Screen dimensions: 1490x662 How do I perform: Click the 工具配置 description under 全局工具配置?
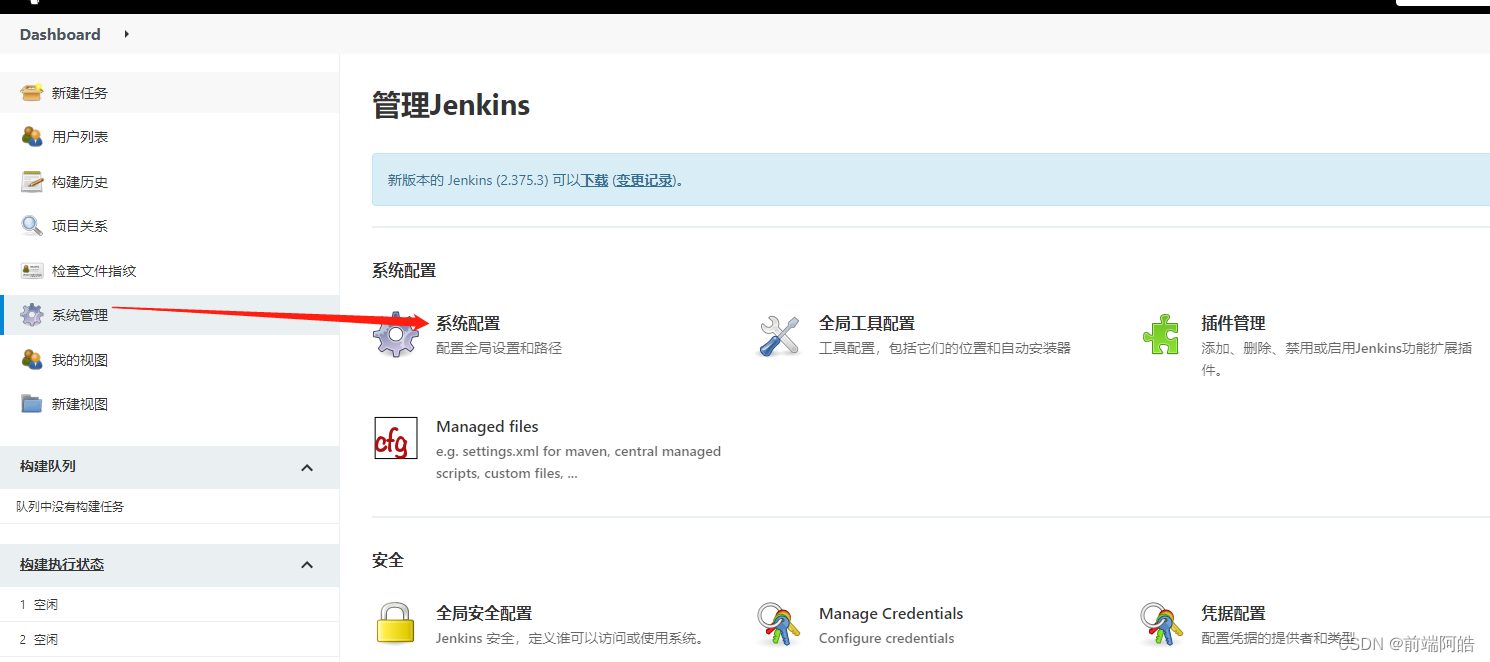pyautogui.click(x=945, y=348)
